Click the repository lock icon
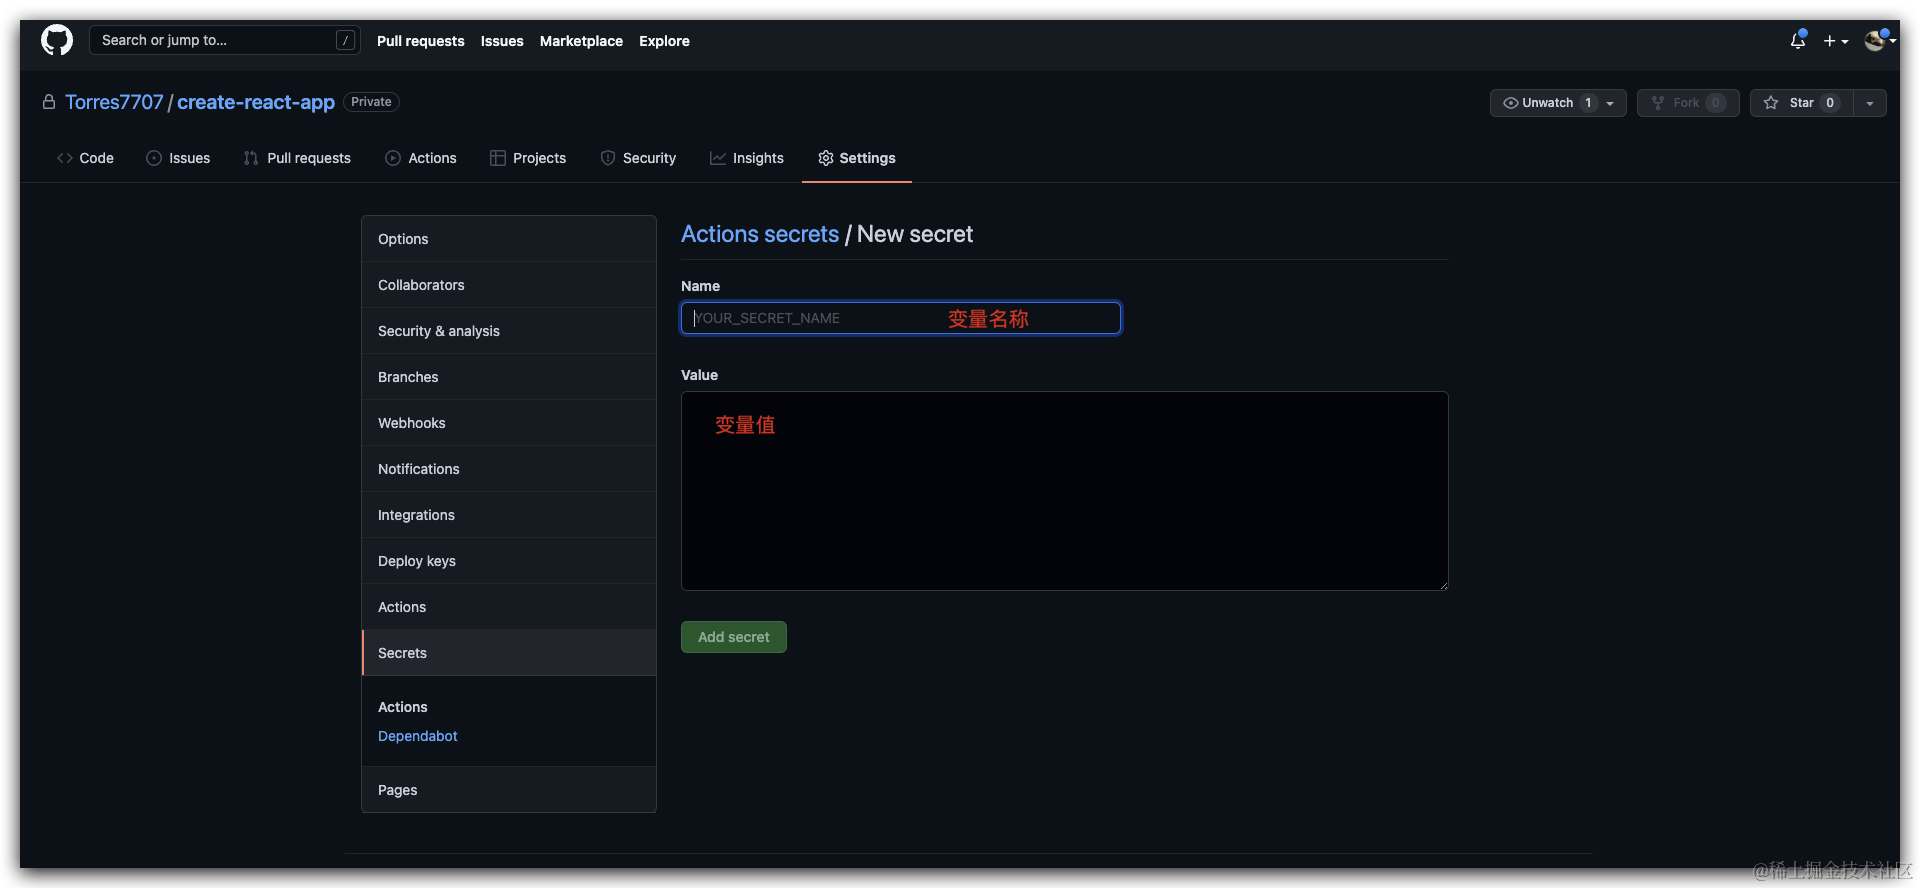1920x888 pixels. point(49,102)
